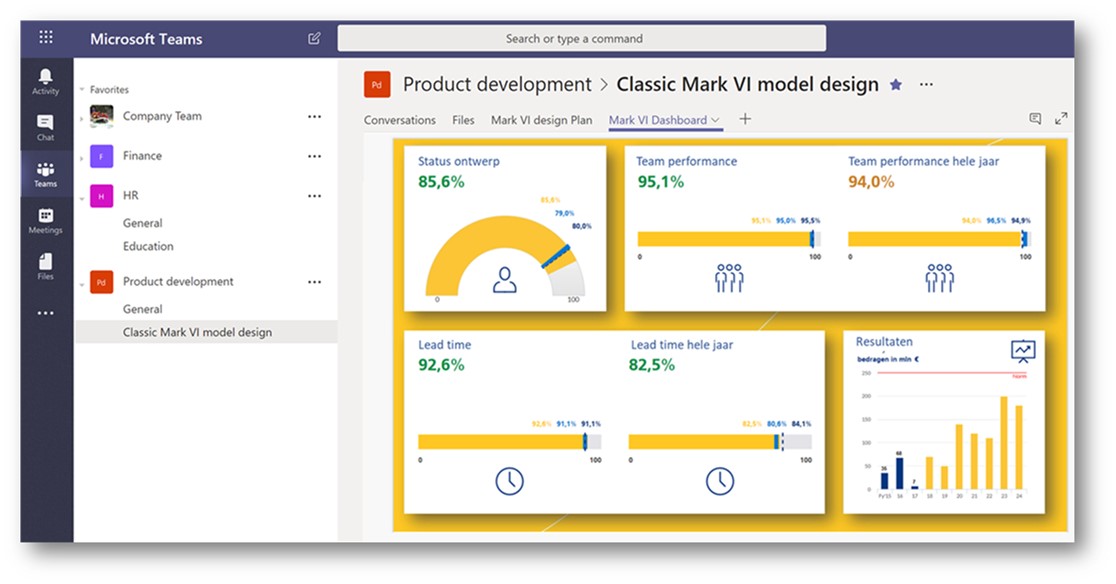The height and width of the screenshot is (584, 1116).
Task: Collapse the Product development team
Action: tap(83, 285)
